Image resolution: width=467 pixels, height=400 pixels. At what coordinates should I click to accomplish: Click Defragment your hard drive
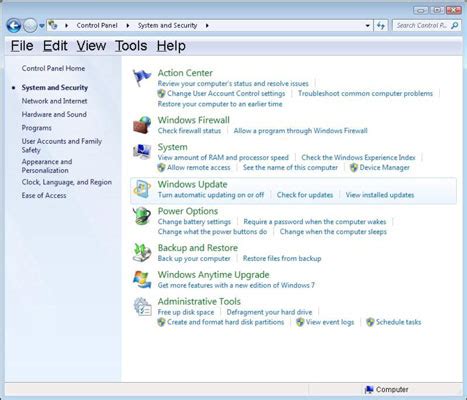[x=269, y=312]
